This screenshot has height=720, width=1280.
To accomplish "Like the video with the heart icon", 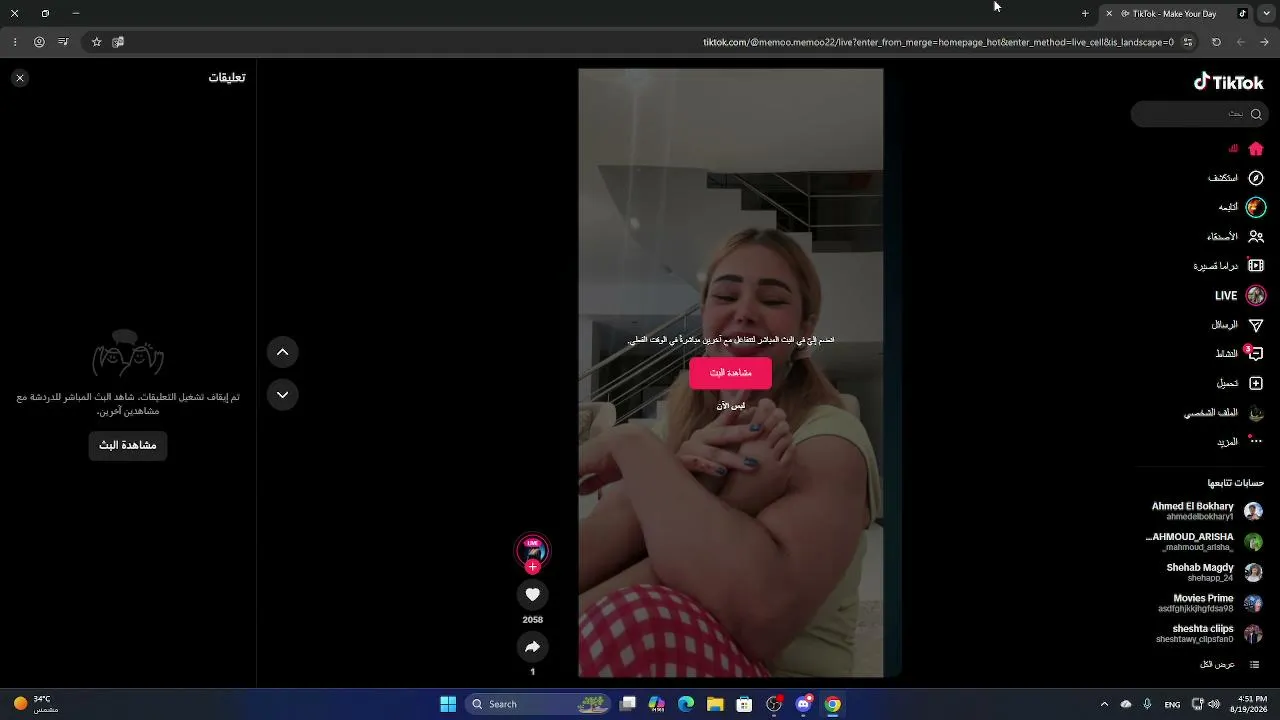I will click(x=532, y=595).
